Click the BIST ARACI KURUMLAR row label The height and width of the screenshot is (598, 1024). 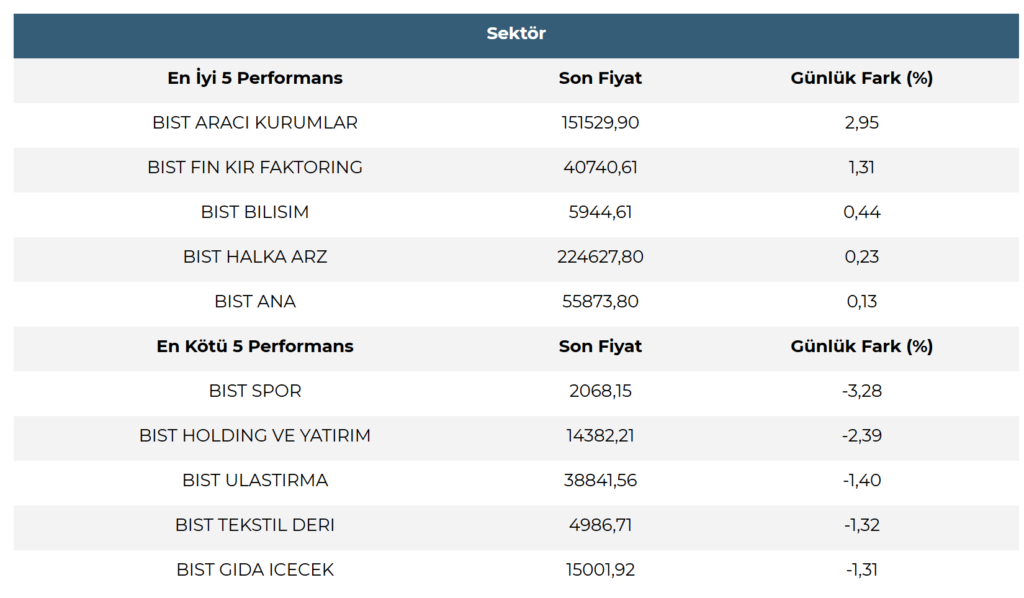click(x=255, y=123)
